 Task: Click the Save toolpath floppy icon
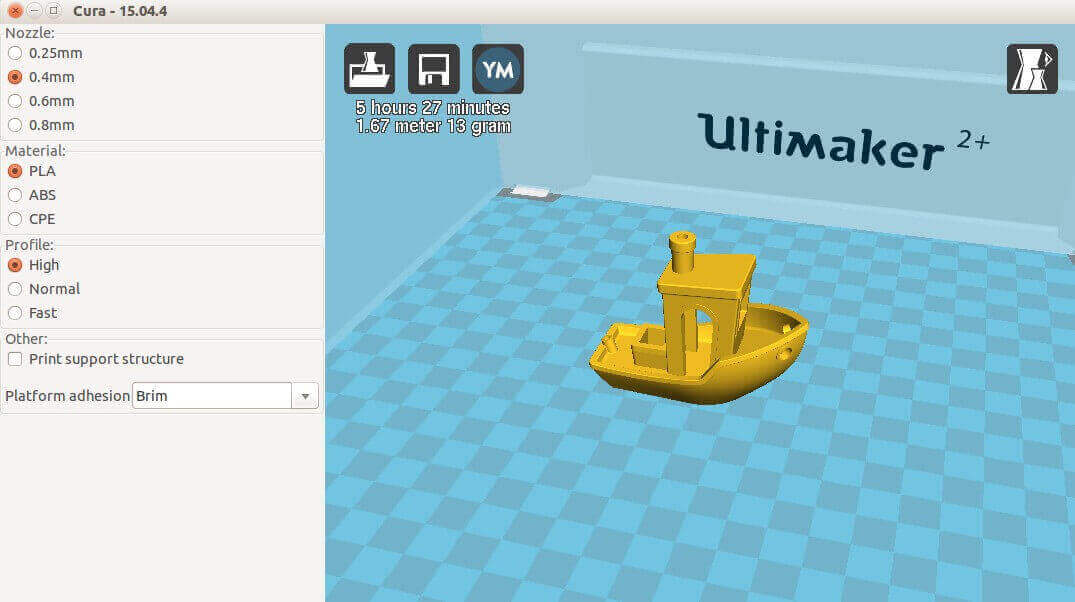pos(433,69)
